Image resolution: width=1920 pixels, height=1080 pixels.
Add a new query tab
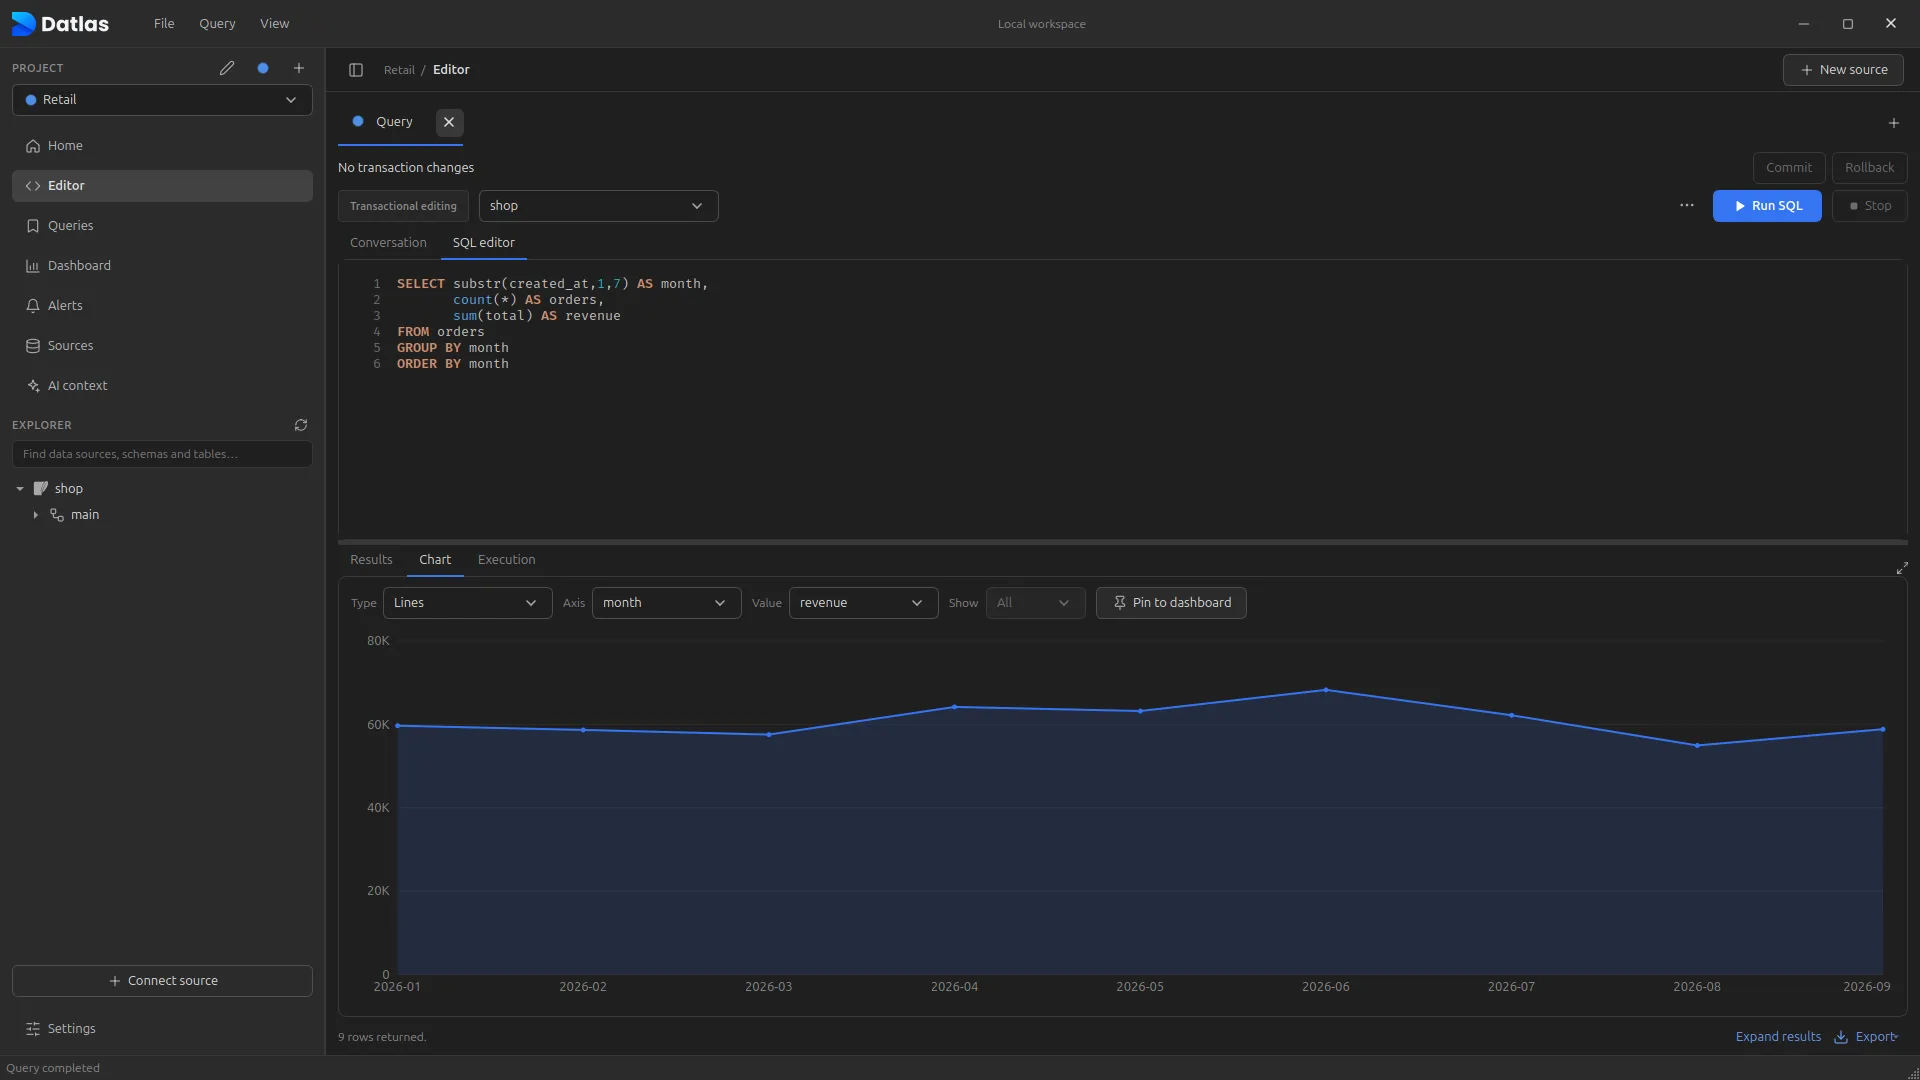(1893, 123)
